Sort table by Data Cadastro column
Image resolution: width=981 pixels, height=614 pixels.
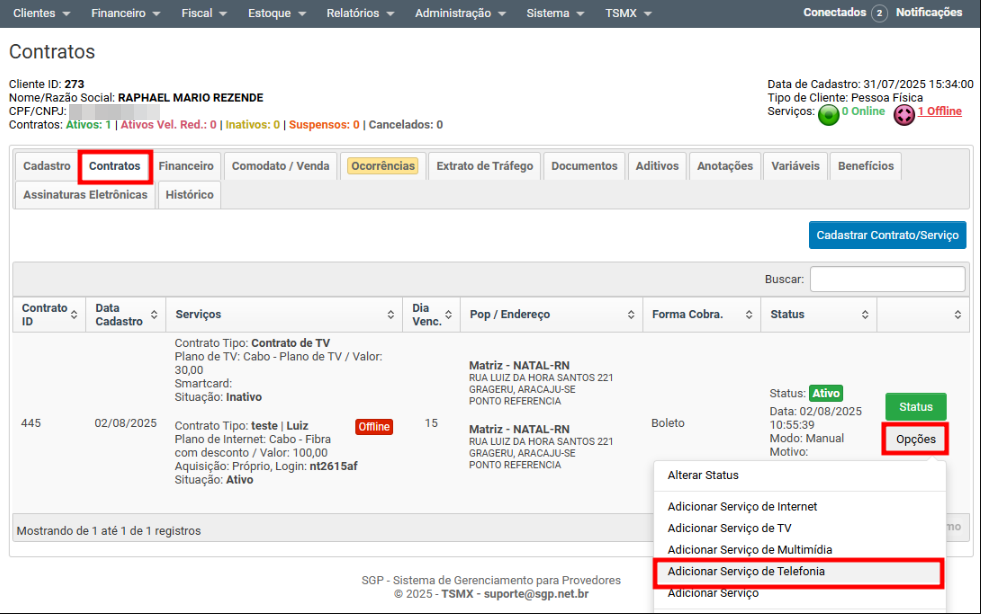[153, 315]
